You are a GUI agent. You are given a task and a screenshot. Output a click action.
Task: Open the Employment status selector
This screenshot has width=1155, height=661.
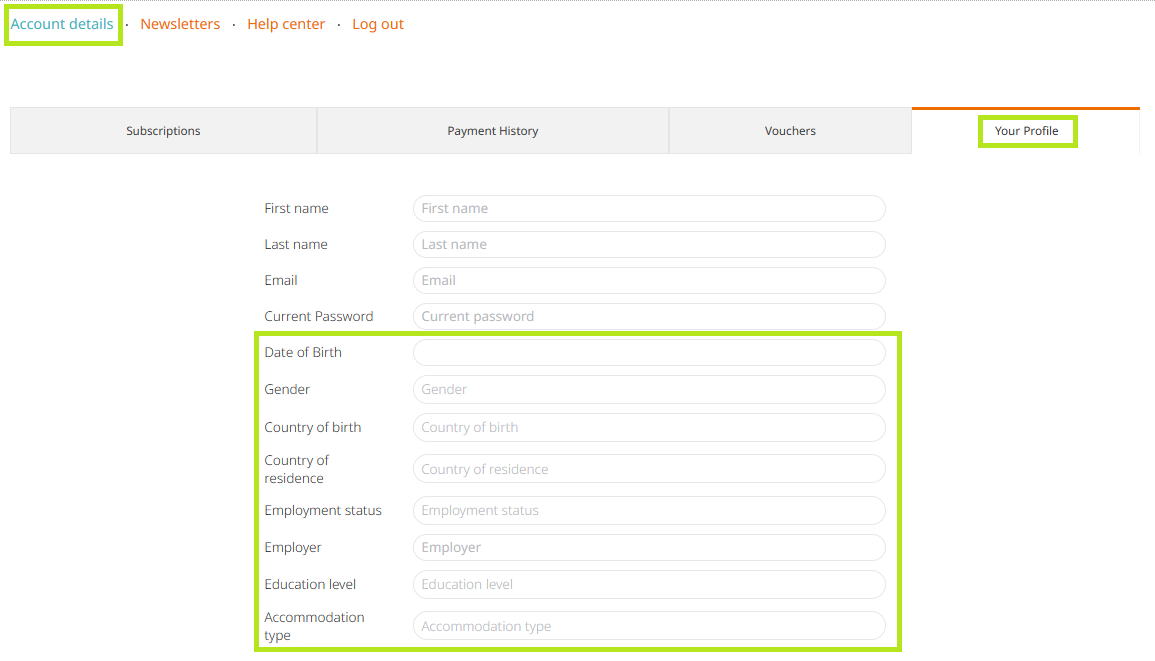[649, 511]
